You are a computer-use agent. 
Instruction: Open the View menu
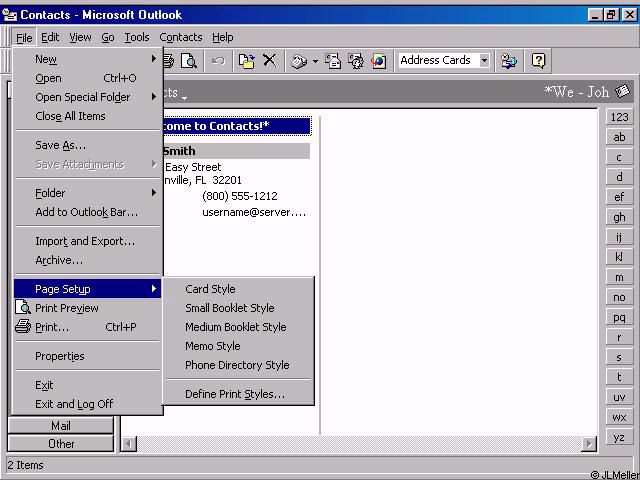tap(80, 38)
